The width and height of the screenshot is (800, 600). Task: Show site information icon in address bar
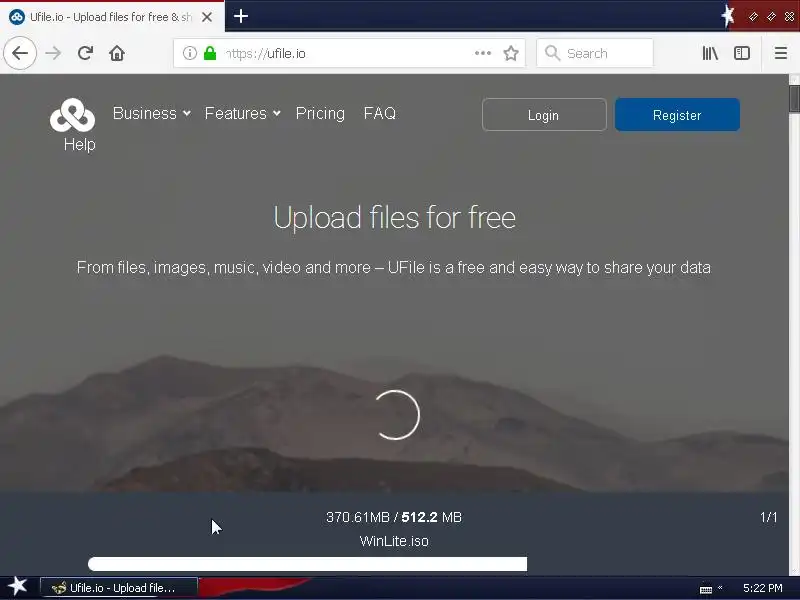190,53
